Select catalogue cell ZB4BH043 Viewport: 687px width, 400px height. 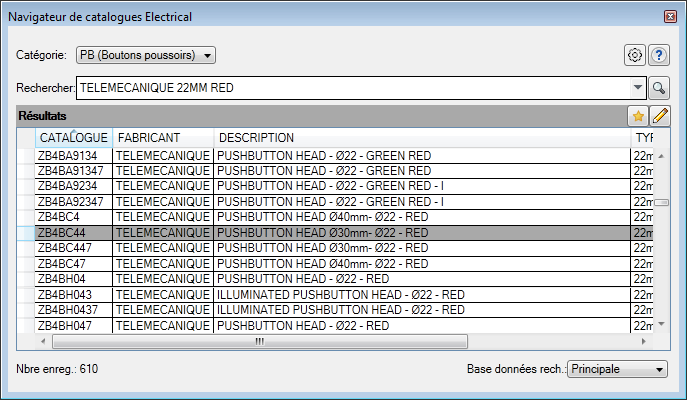[x=74, y=295]
